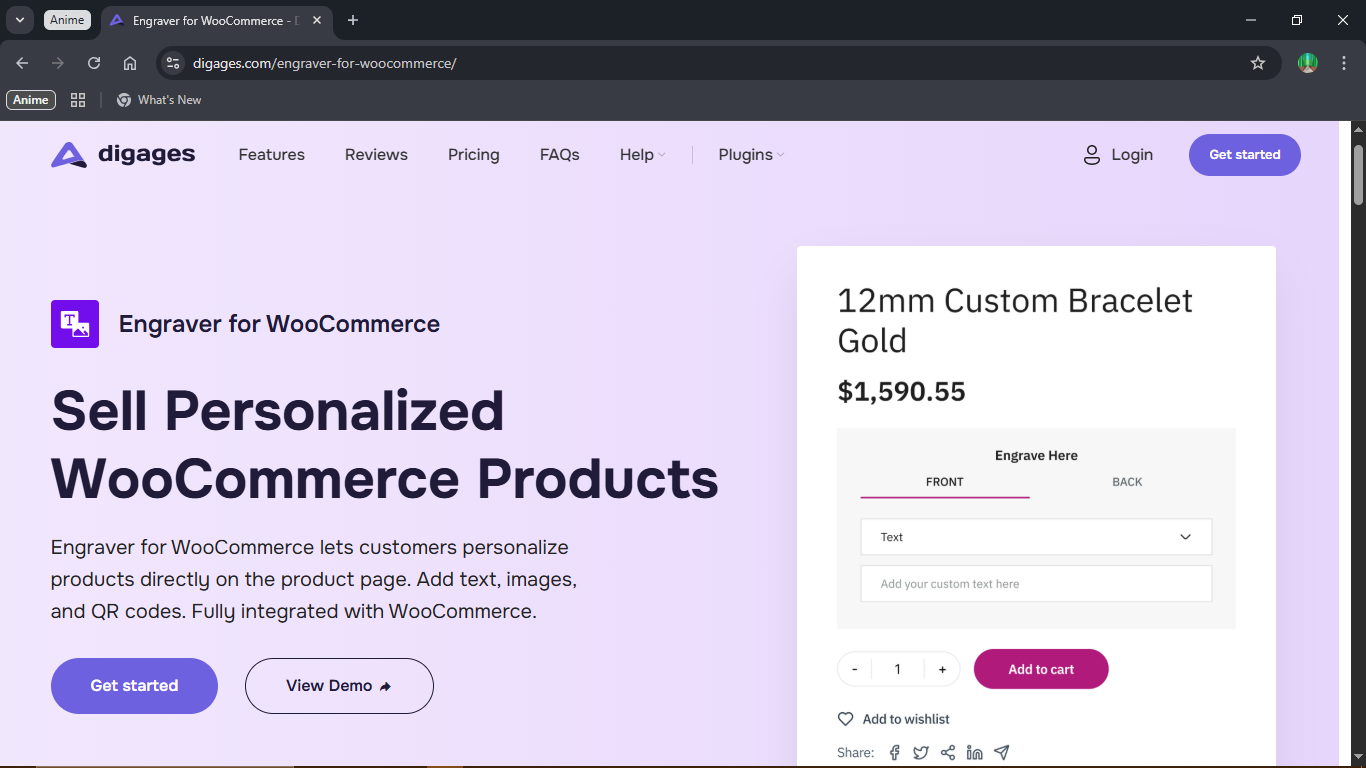The image size is (1366, 768).
Task: Click the LinkedIn share icon
Action: (x=975, y=753)
